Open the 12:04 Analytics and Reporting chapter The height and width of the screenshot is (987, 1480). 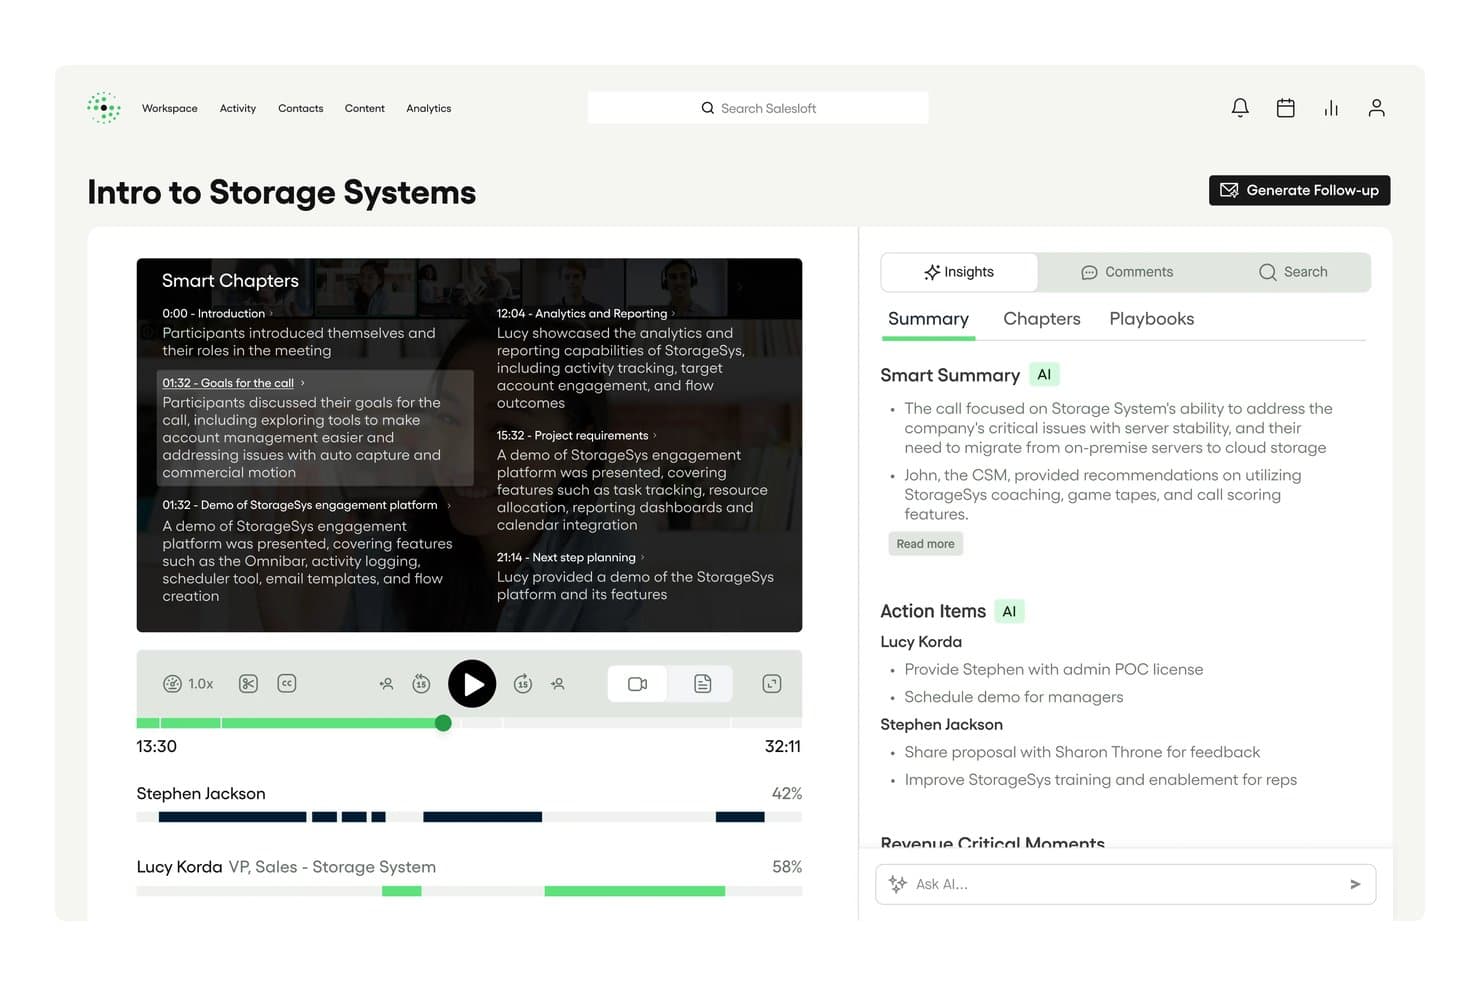(586, 314)
